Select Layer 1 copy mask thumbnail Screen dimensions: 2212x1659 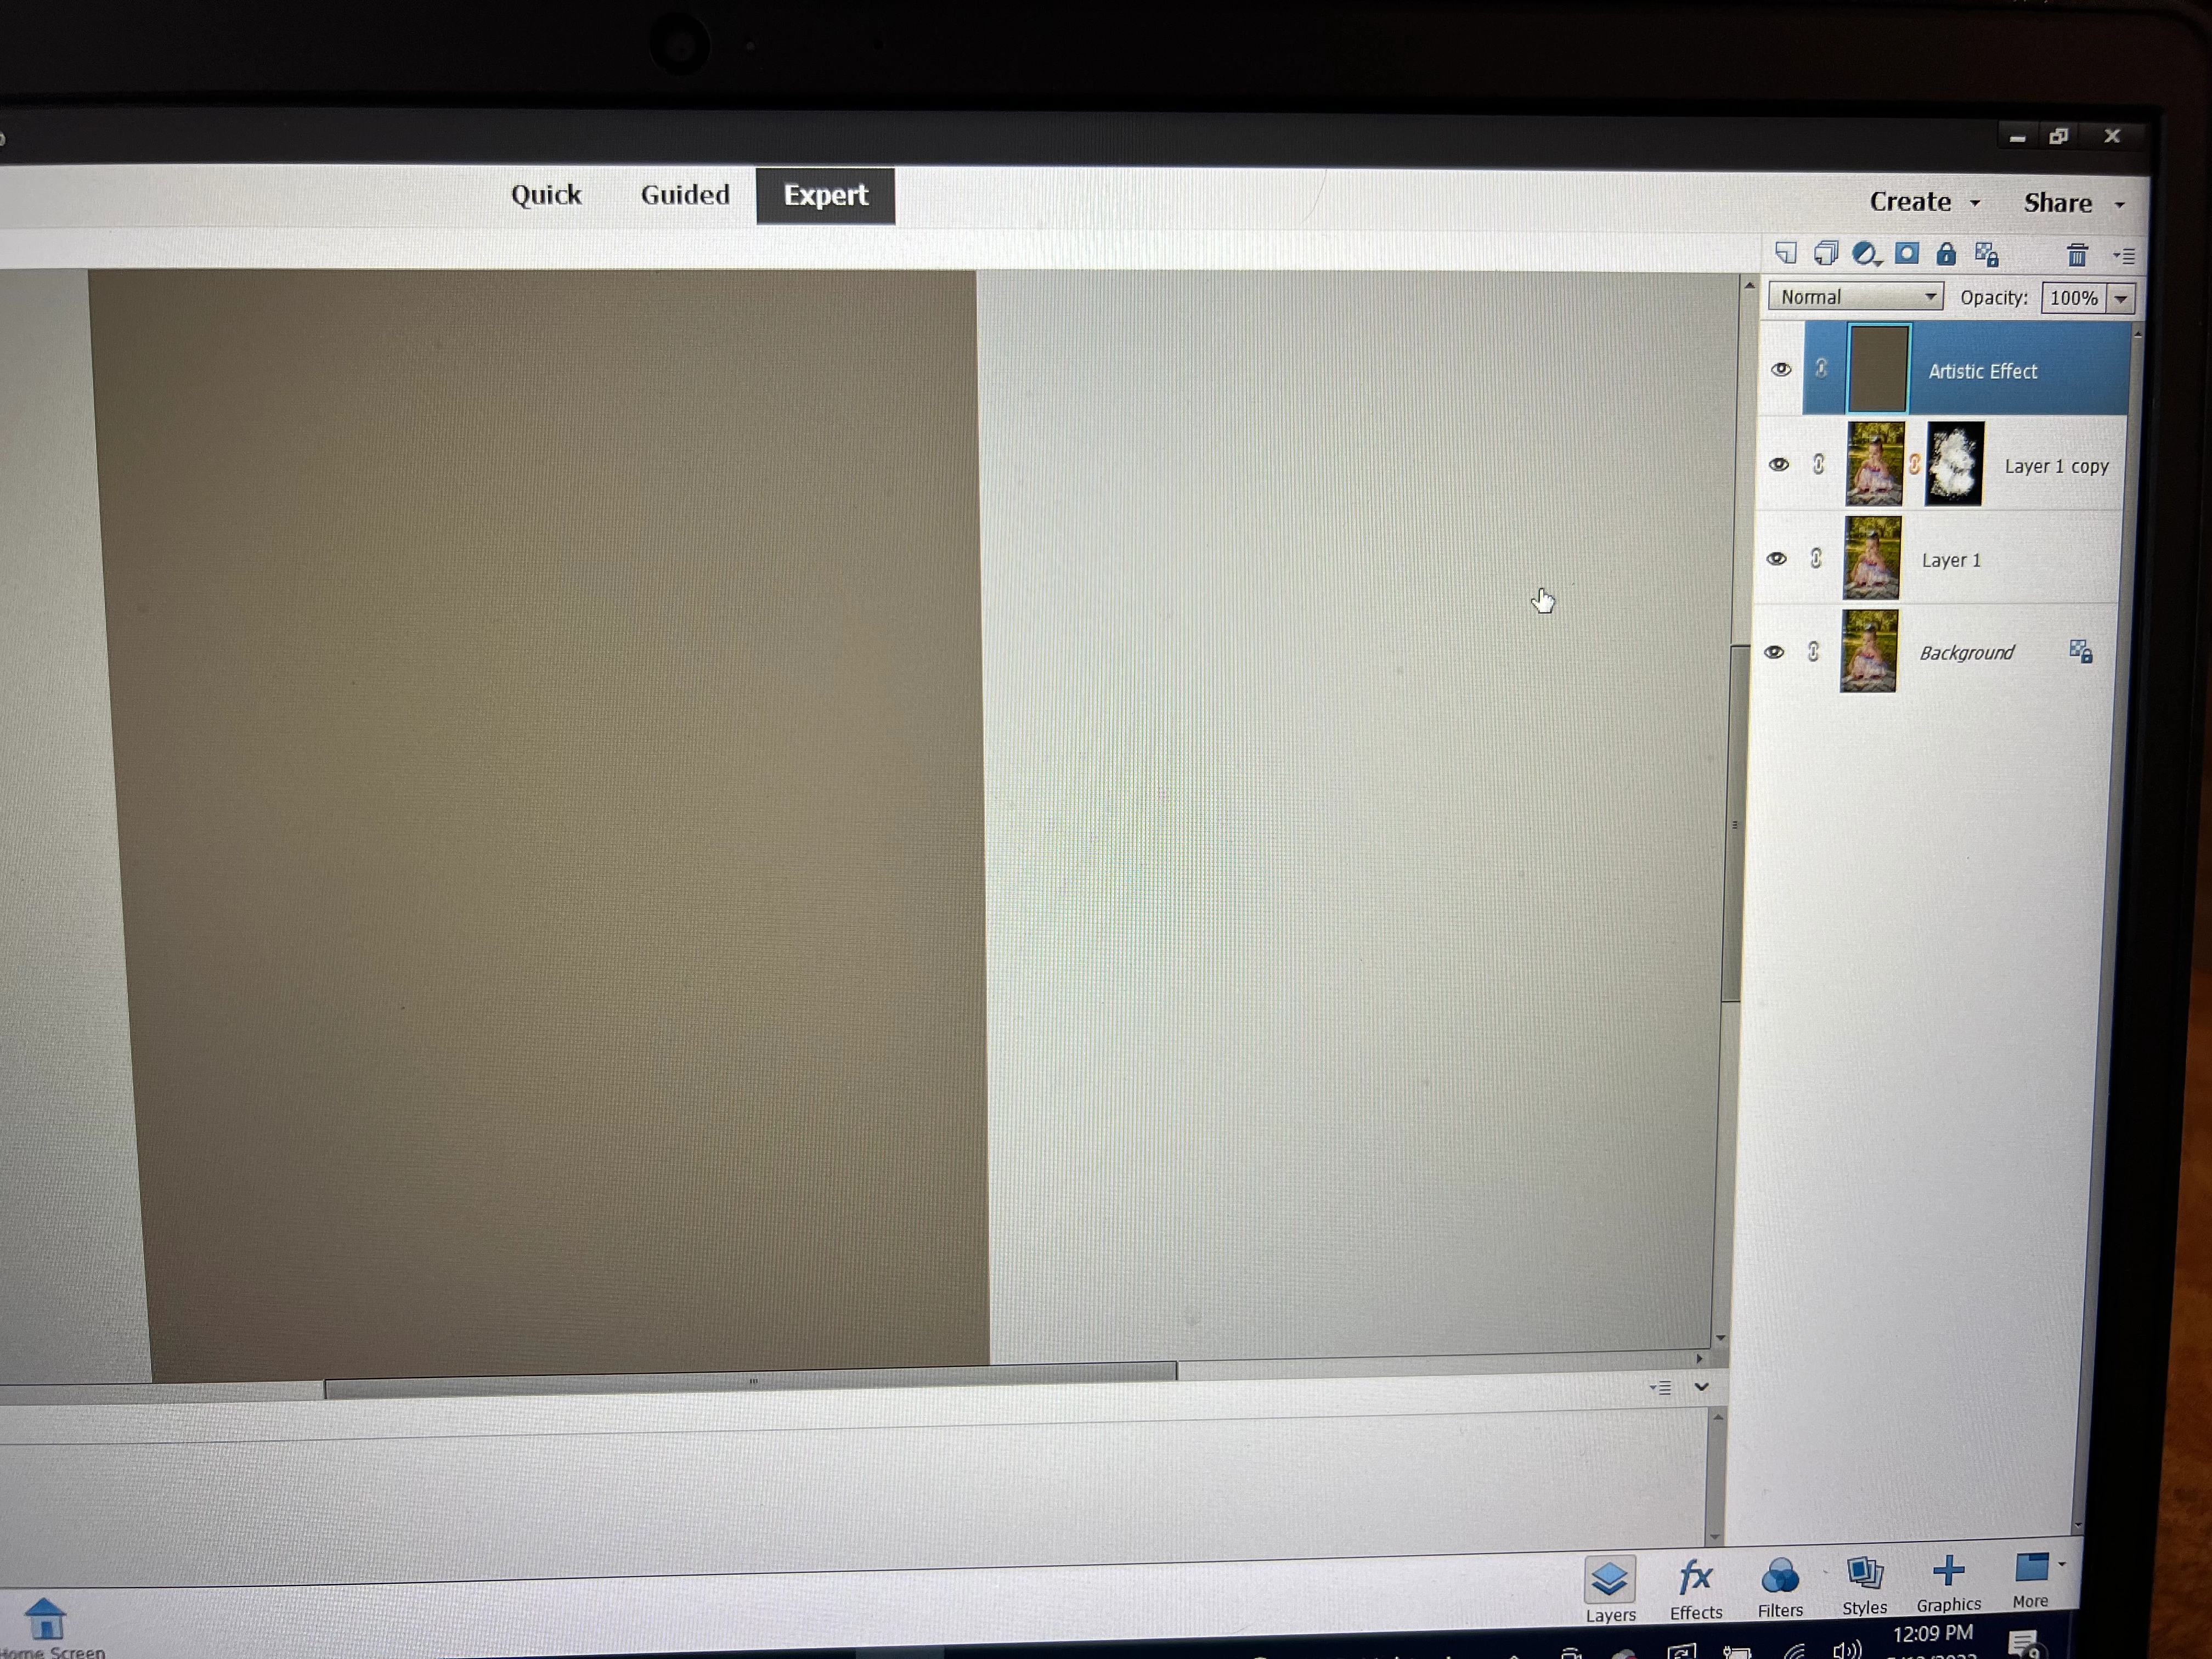pos(1954,465)
